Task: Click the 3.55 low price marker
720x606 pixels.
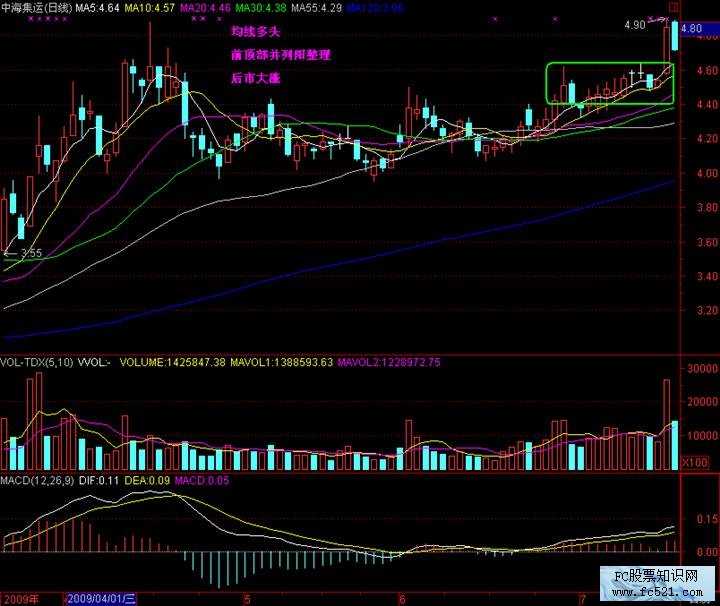Action: coord(31,253)
